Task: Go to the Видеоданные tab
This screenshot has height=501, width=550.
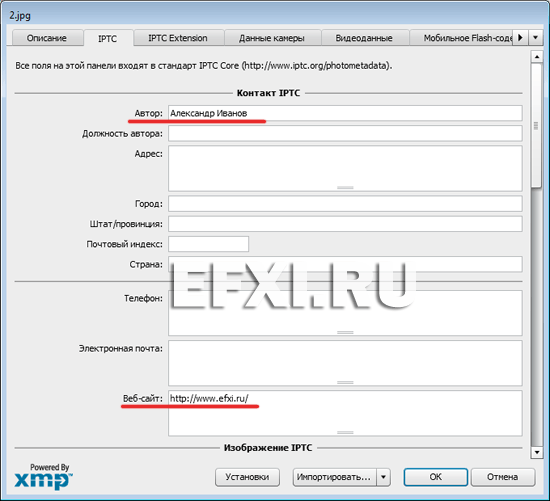Action: [x=364, y=38]
